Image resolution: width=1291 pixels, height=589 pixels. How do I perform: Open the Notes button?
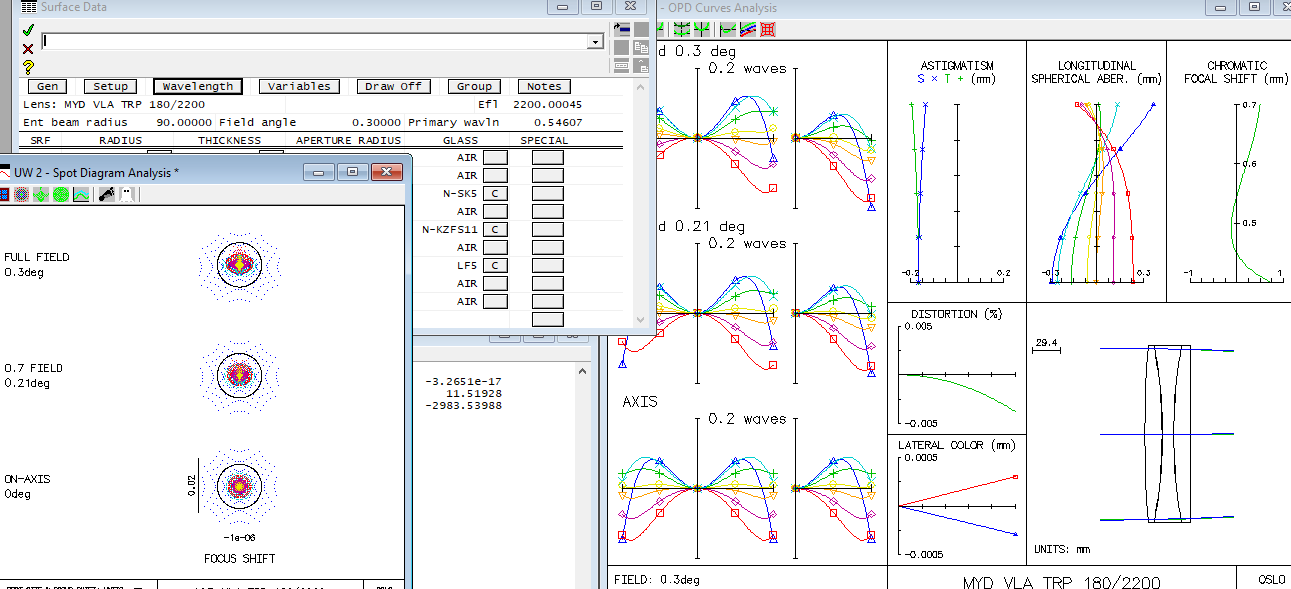544,86
